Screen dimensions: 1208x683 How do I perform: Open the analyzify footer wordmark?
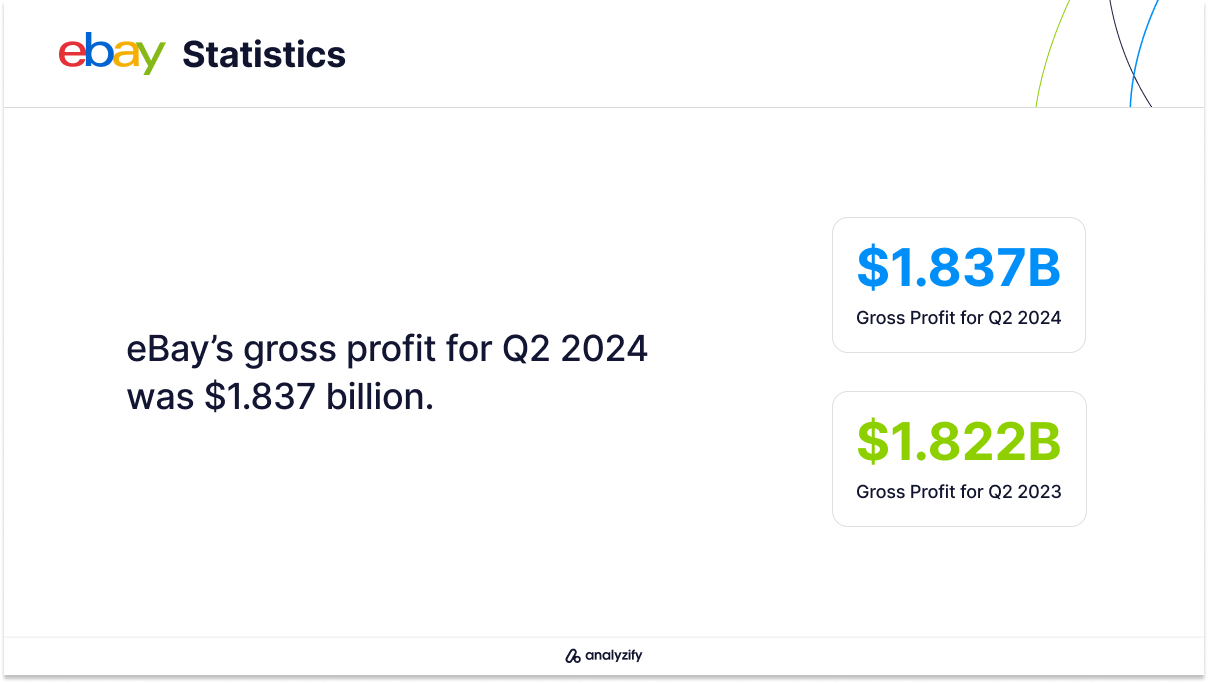pos(614,656)
